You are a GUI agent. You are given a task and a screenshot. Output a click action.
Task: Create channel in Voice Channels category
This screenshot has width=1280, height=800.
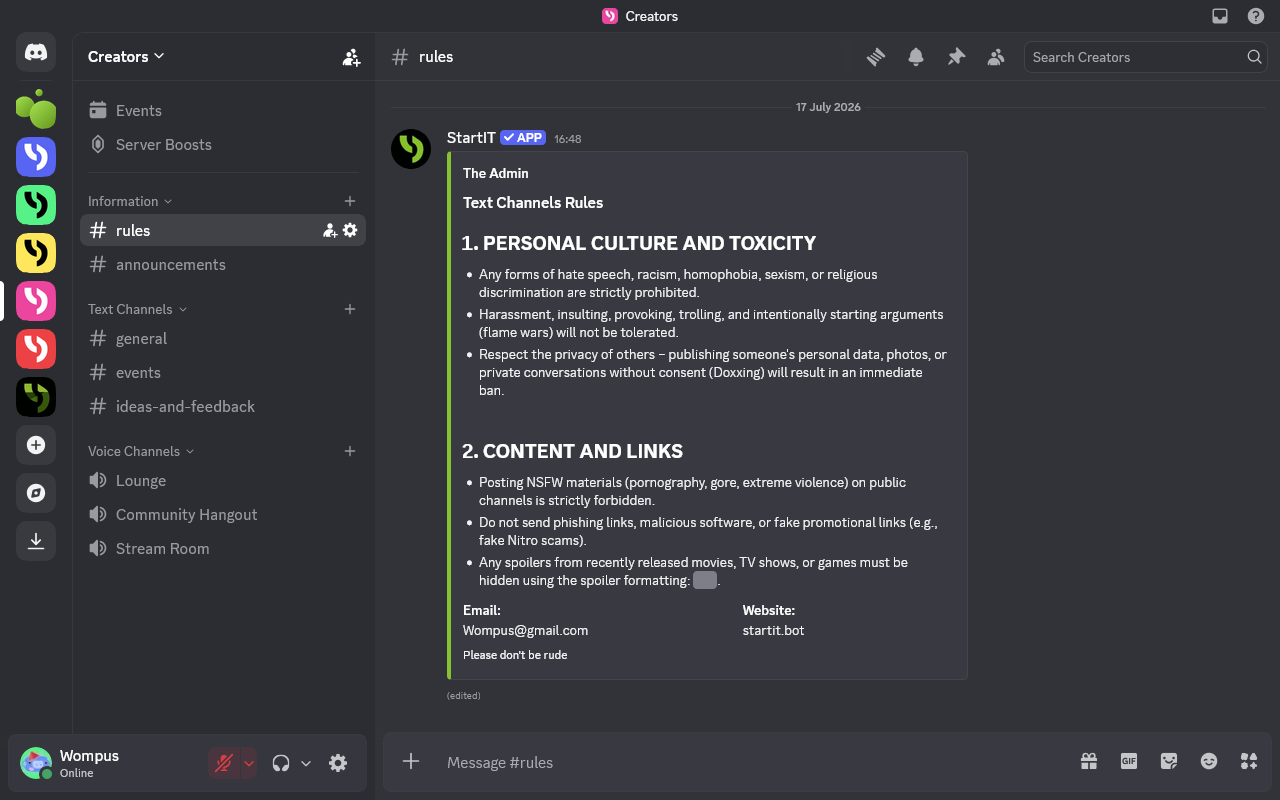point(350,451)
